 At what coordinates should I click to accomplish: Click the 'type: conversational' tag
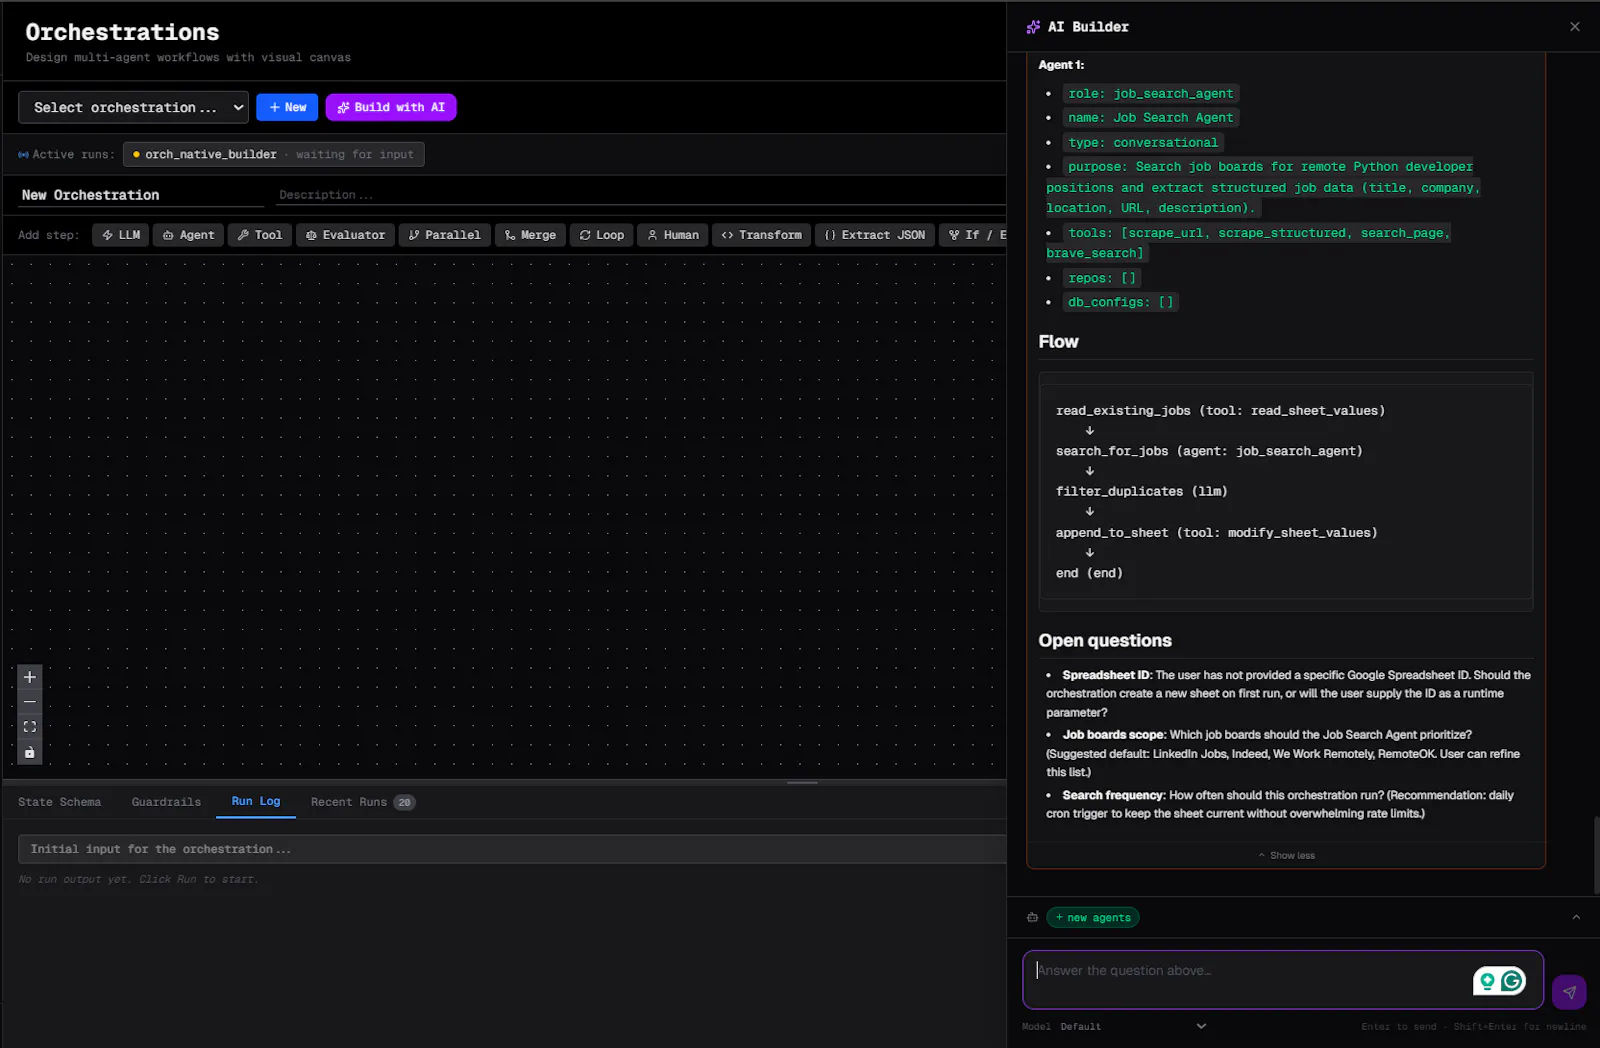click(x=1143, y=142)
